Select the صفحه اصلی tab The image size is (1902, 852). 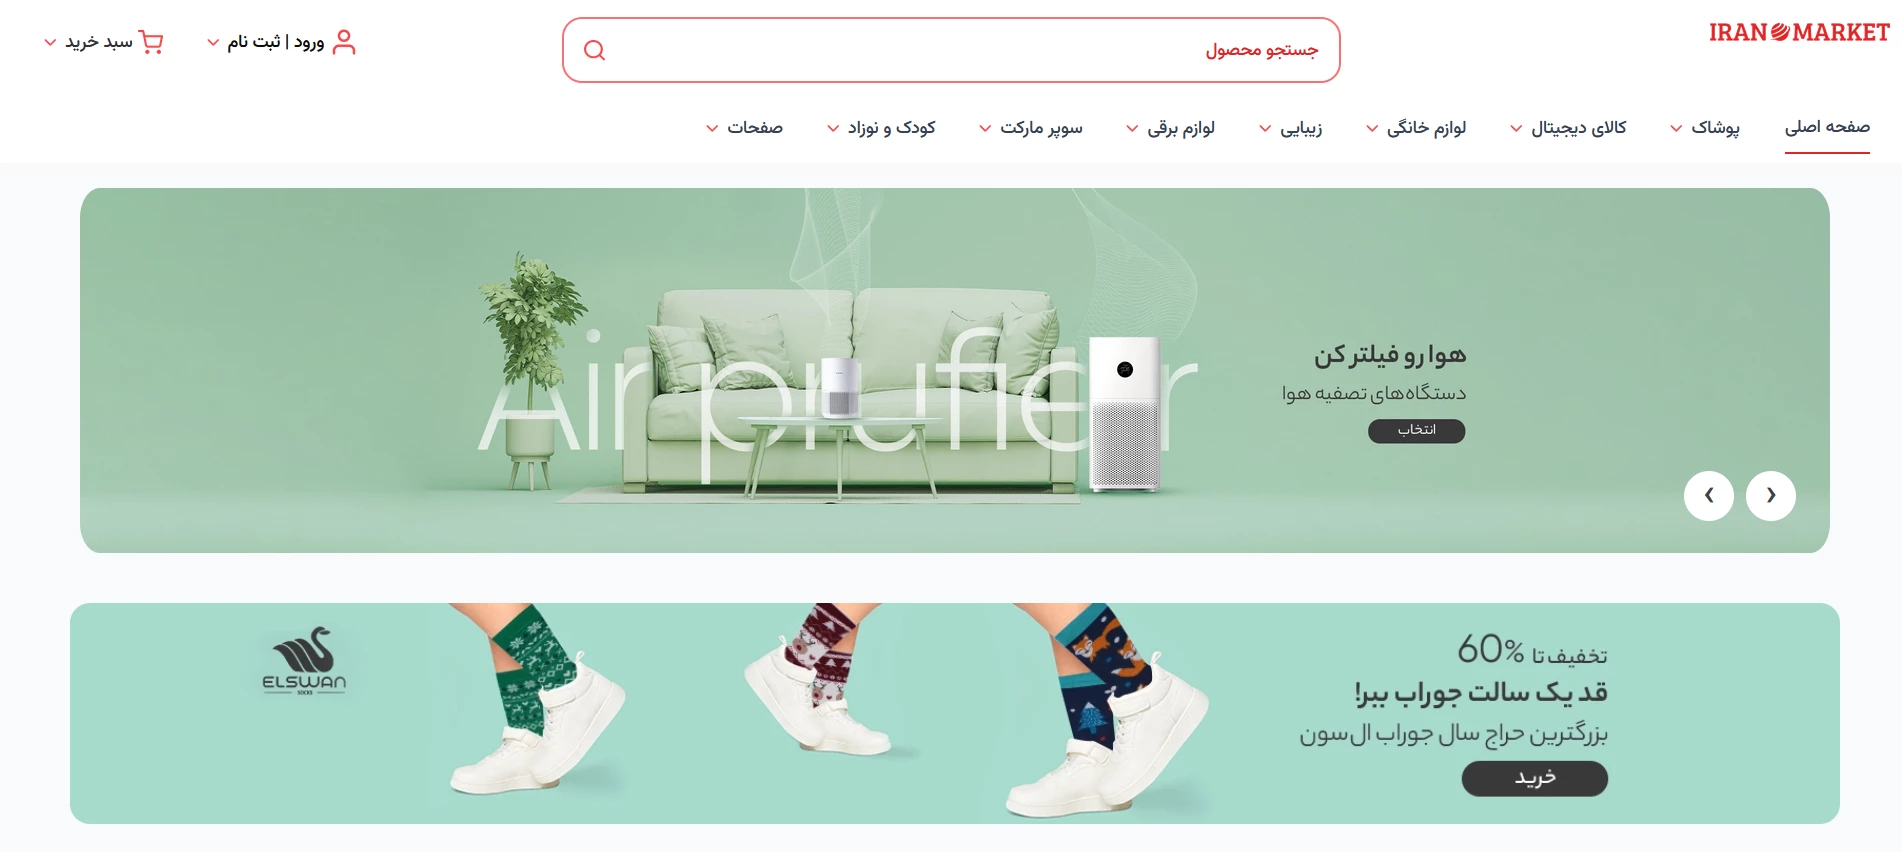click(1827, 127)
